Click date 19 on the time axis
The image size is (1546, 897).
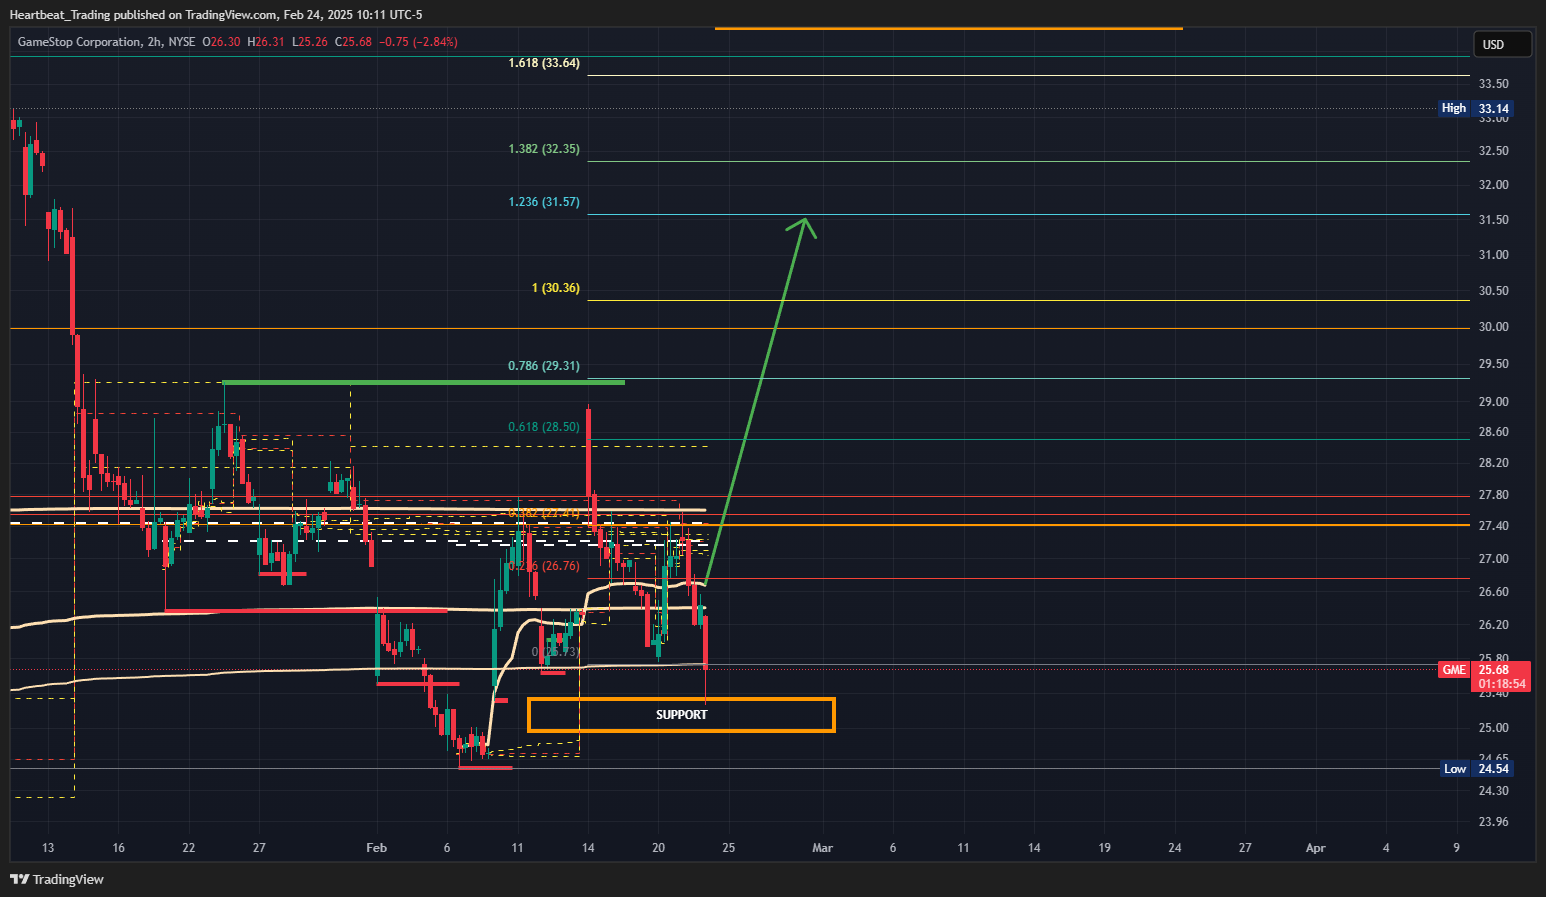(x=1104, y=848)
